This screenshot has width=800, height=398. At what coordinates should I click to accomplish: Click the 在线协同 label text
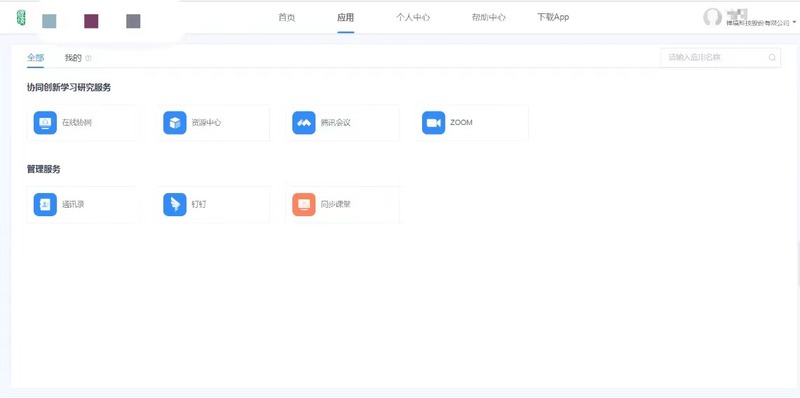tap(77, 123)
